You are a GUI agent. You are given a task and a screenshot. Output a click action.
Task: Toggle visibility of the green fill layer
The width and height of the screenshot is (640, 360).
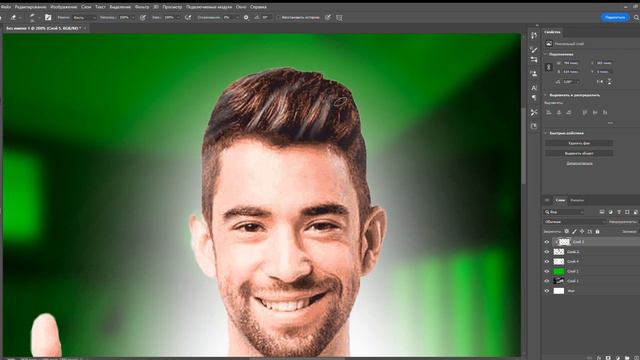point(547,271)
